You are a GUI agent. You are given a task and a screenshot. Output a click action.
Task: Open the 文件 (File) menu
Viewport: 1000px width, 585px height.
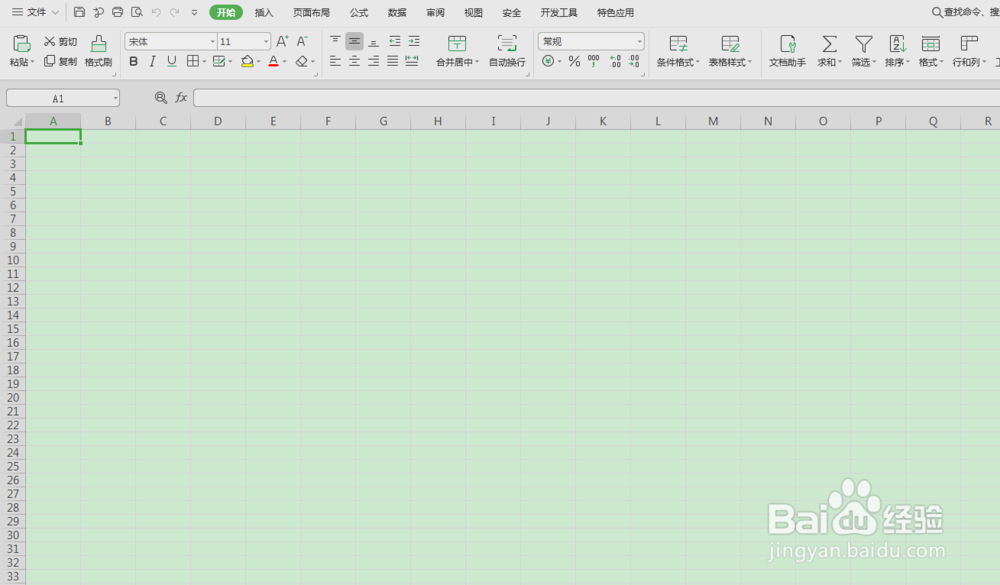pyautogui.click(x=36, y=12)
